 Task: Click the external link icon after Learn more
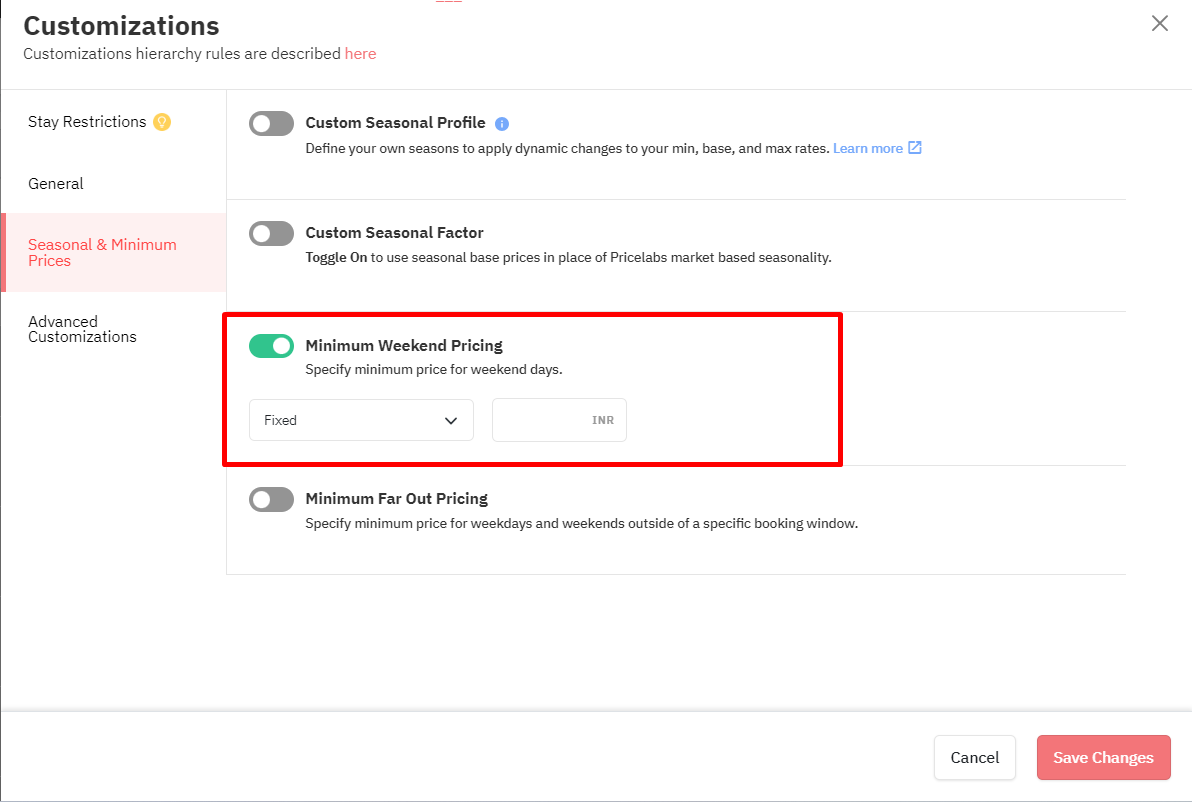pos(915,147)
